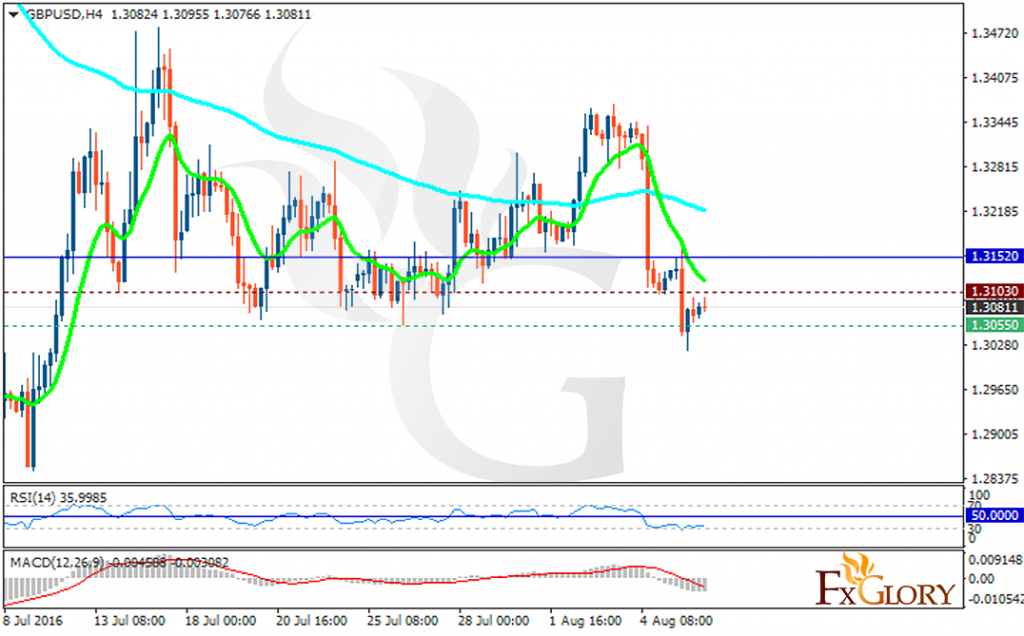This screenshot has height=636, width=1024.
Task: Click the 20 Jul 16:00 time label
Action: [x=312, y=620]
